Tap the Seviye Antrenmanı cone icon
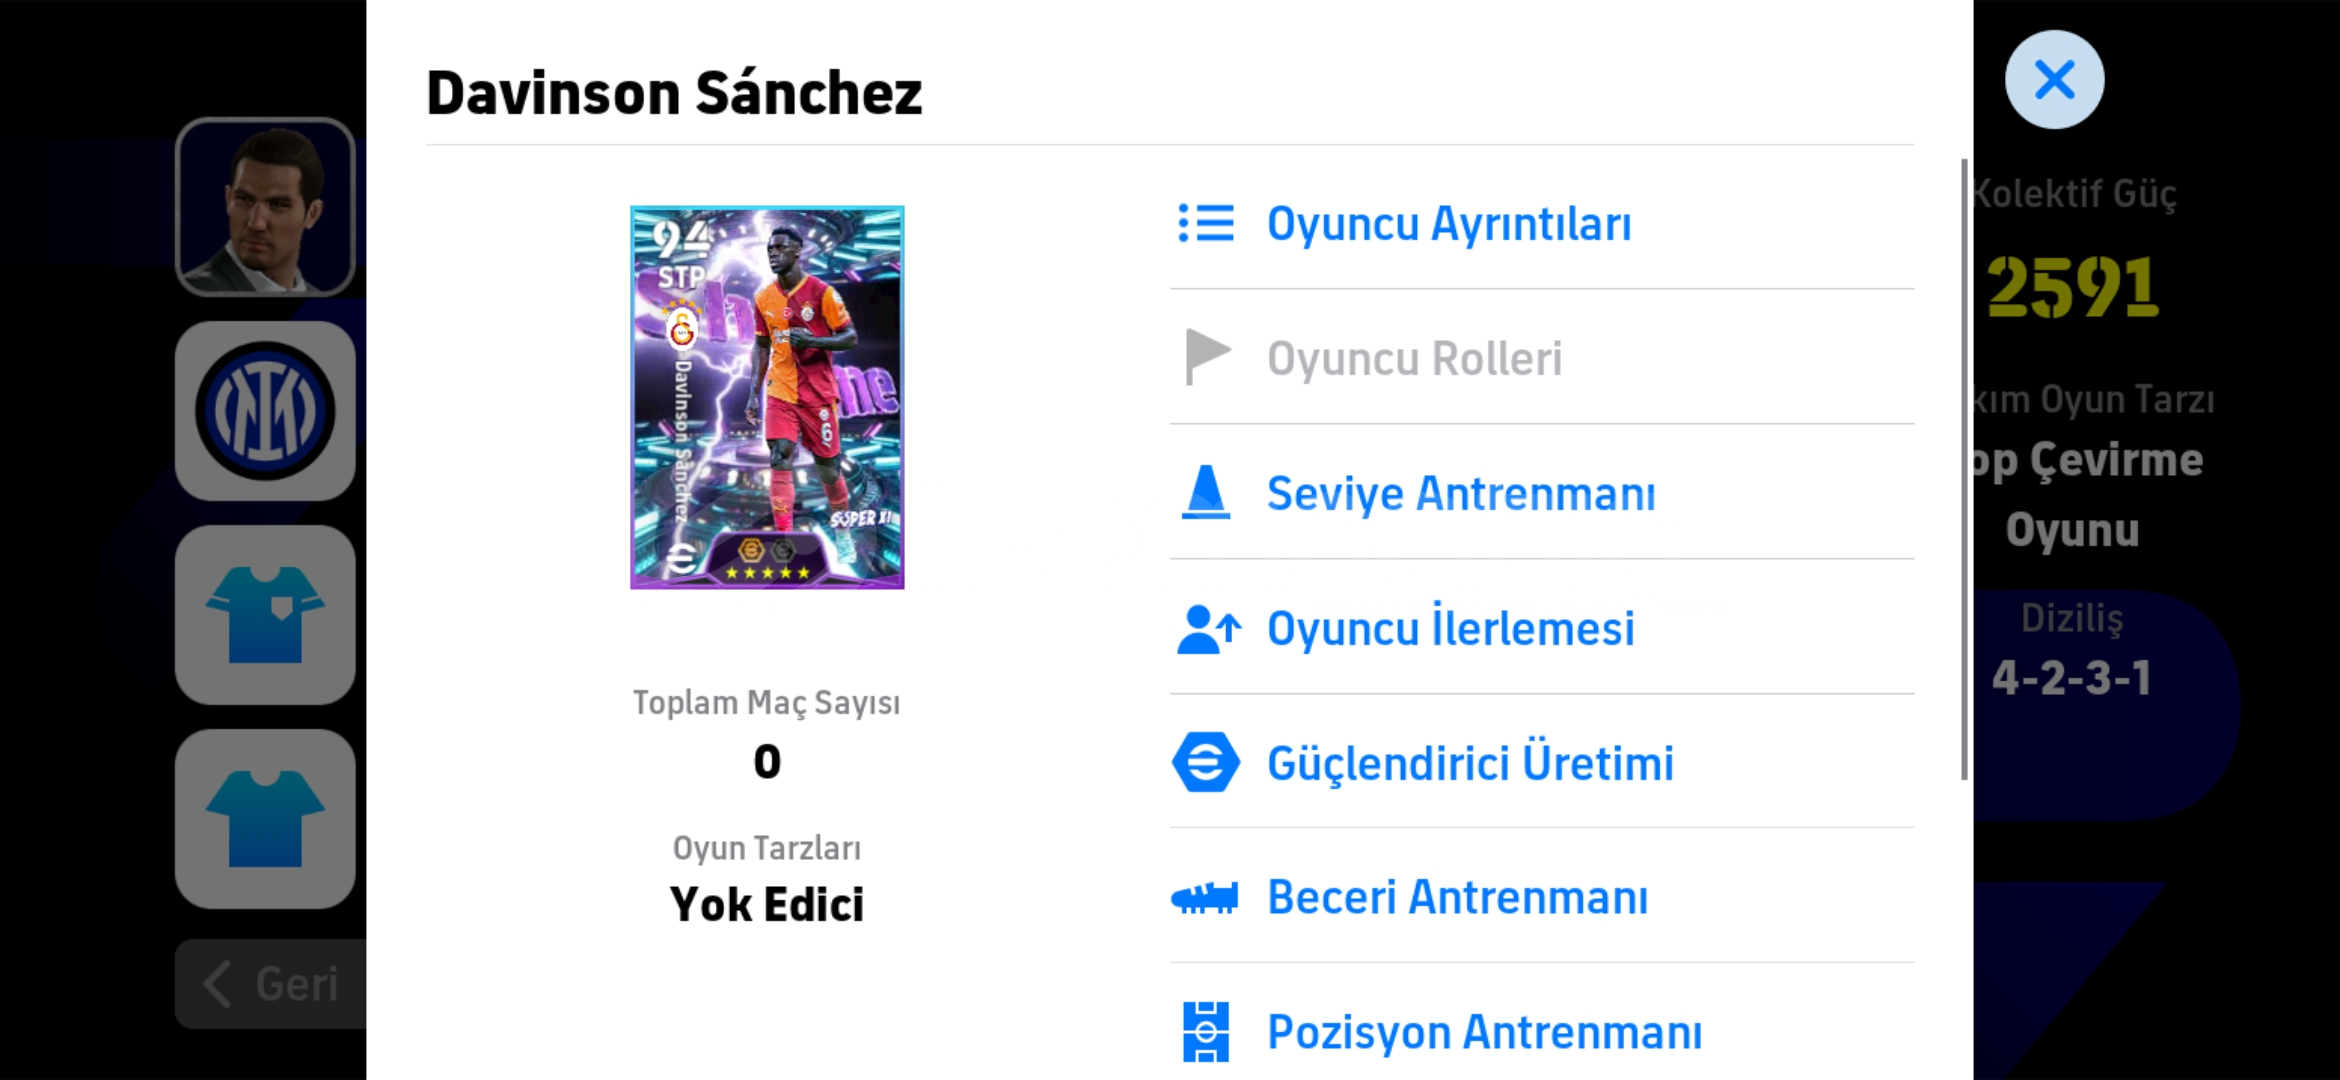2340x1080 pixels. [x=1206, y=492]
